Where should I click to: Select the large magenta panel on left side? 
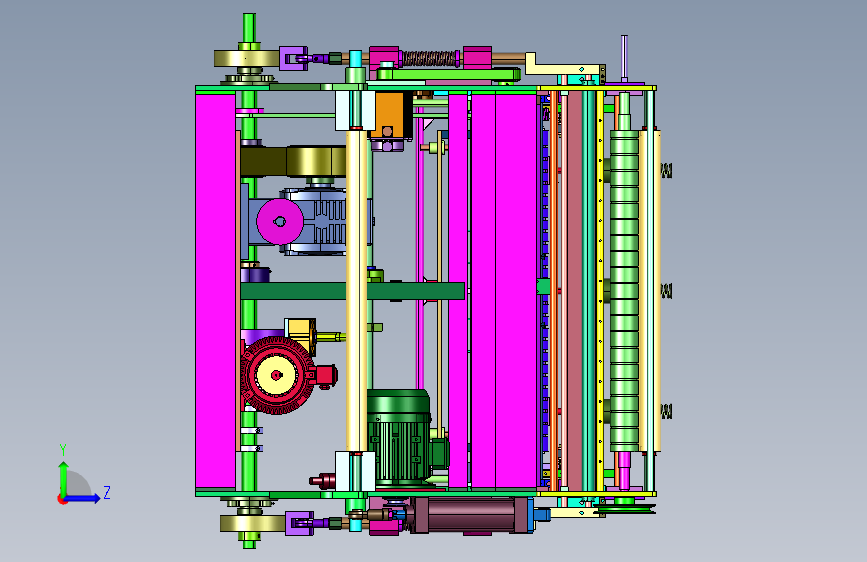(216, 291)
